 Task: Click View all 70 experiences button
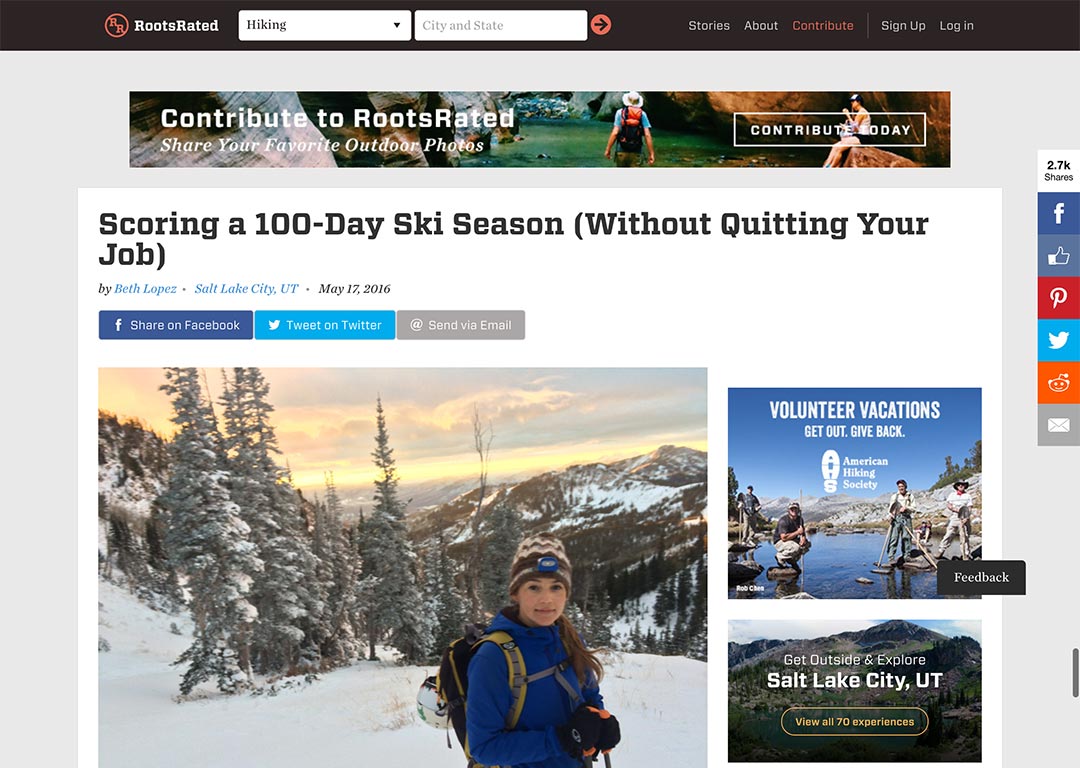pyautogui.click(x=854, y=722)
